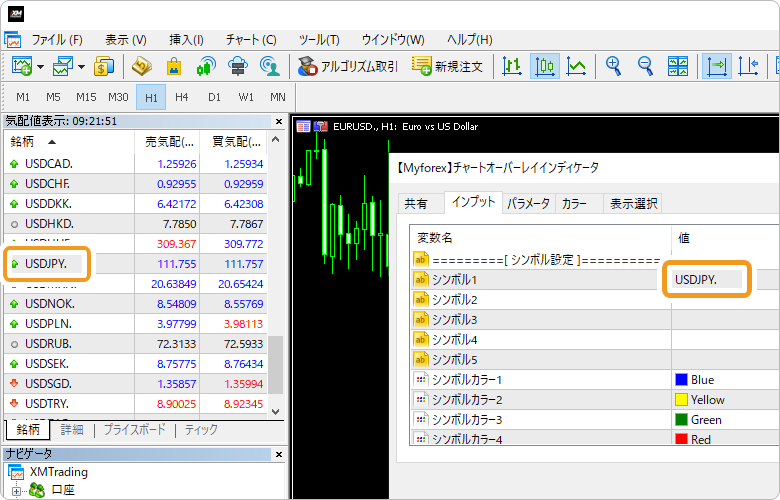Click the シンボル1 value field USDJPY.
This screenshot has height=500, width=780.
[x=706, y=280]
